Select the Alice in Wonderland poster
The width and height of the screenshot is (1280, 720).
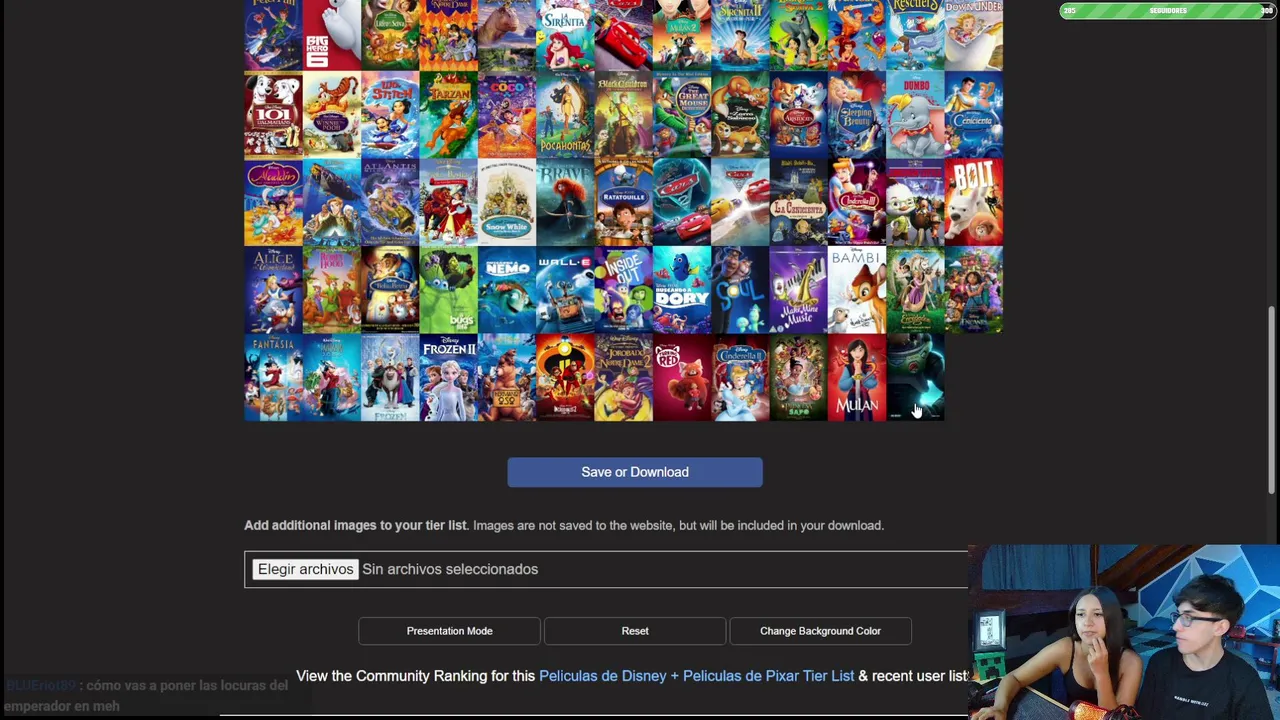pyautogui.click(x=273, y=290)
